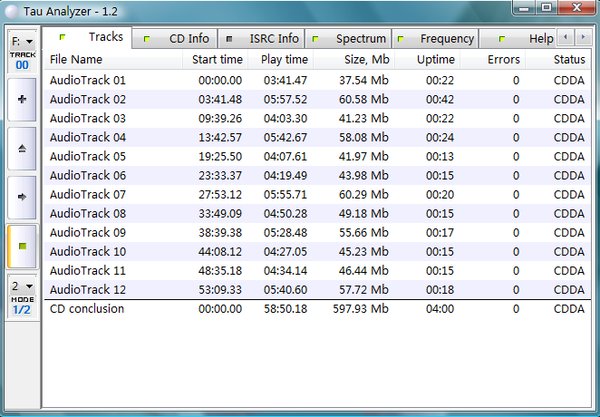Viewport: 600px width, 417px height.
Task: Click the Errors column header
Action: 493,60
